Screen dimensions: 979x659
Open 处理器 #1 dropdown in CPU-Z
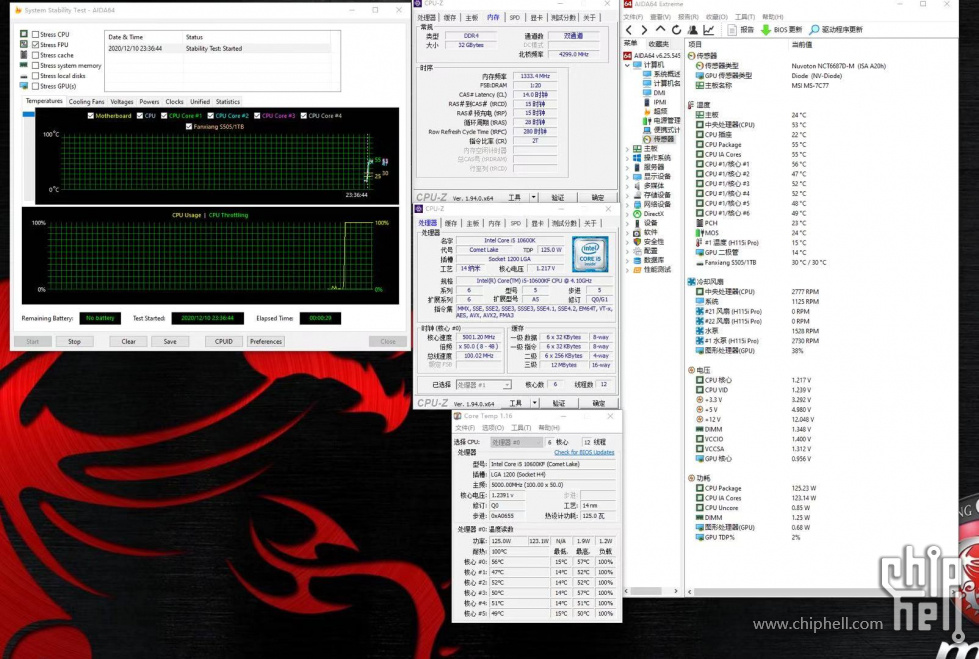pos(484,385)
